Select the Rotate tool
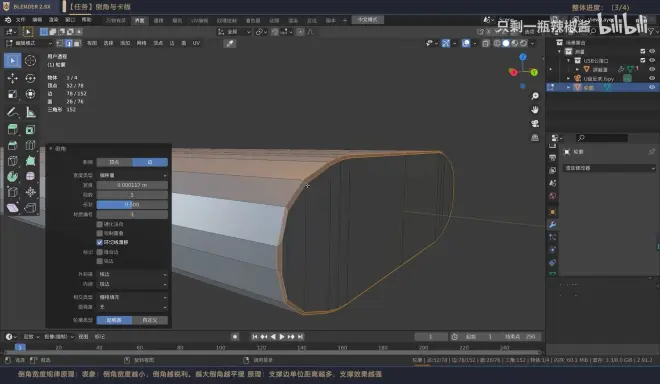 coord(30,78)
